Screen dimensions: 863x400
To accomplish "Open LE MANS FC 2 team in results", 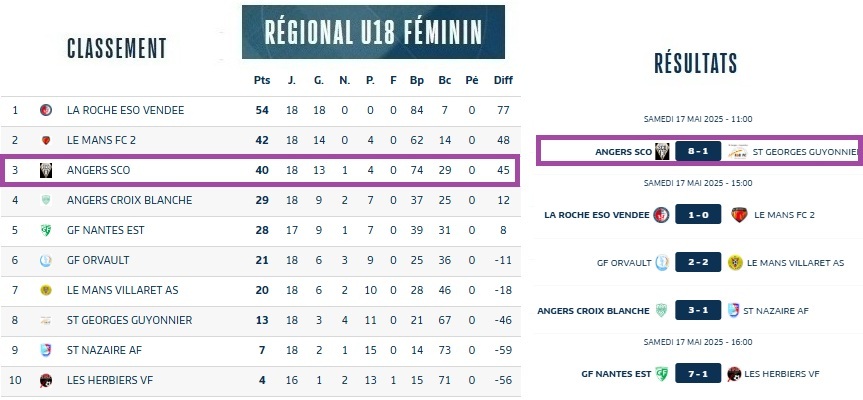I will tap(784, 215).
